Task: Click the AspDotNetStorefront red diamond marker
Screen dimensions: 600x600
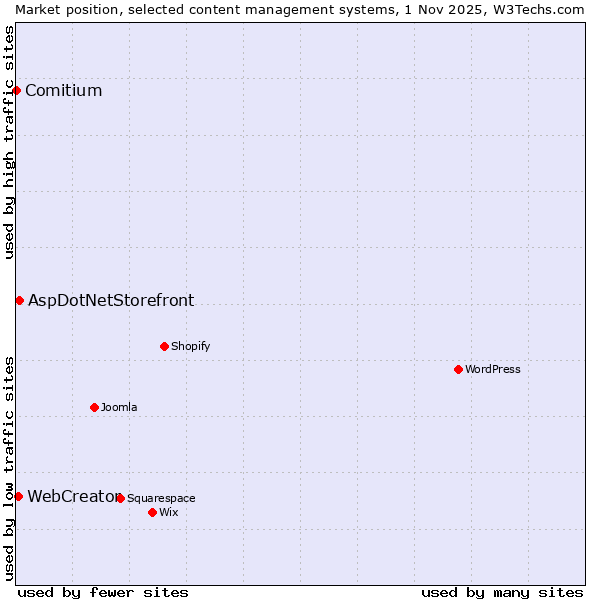Action: [x=19, y=300]
